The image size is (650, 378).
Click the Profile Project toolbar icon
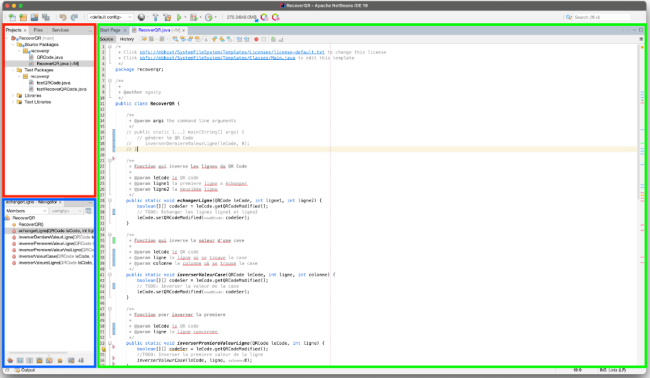coord(209,17)
